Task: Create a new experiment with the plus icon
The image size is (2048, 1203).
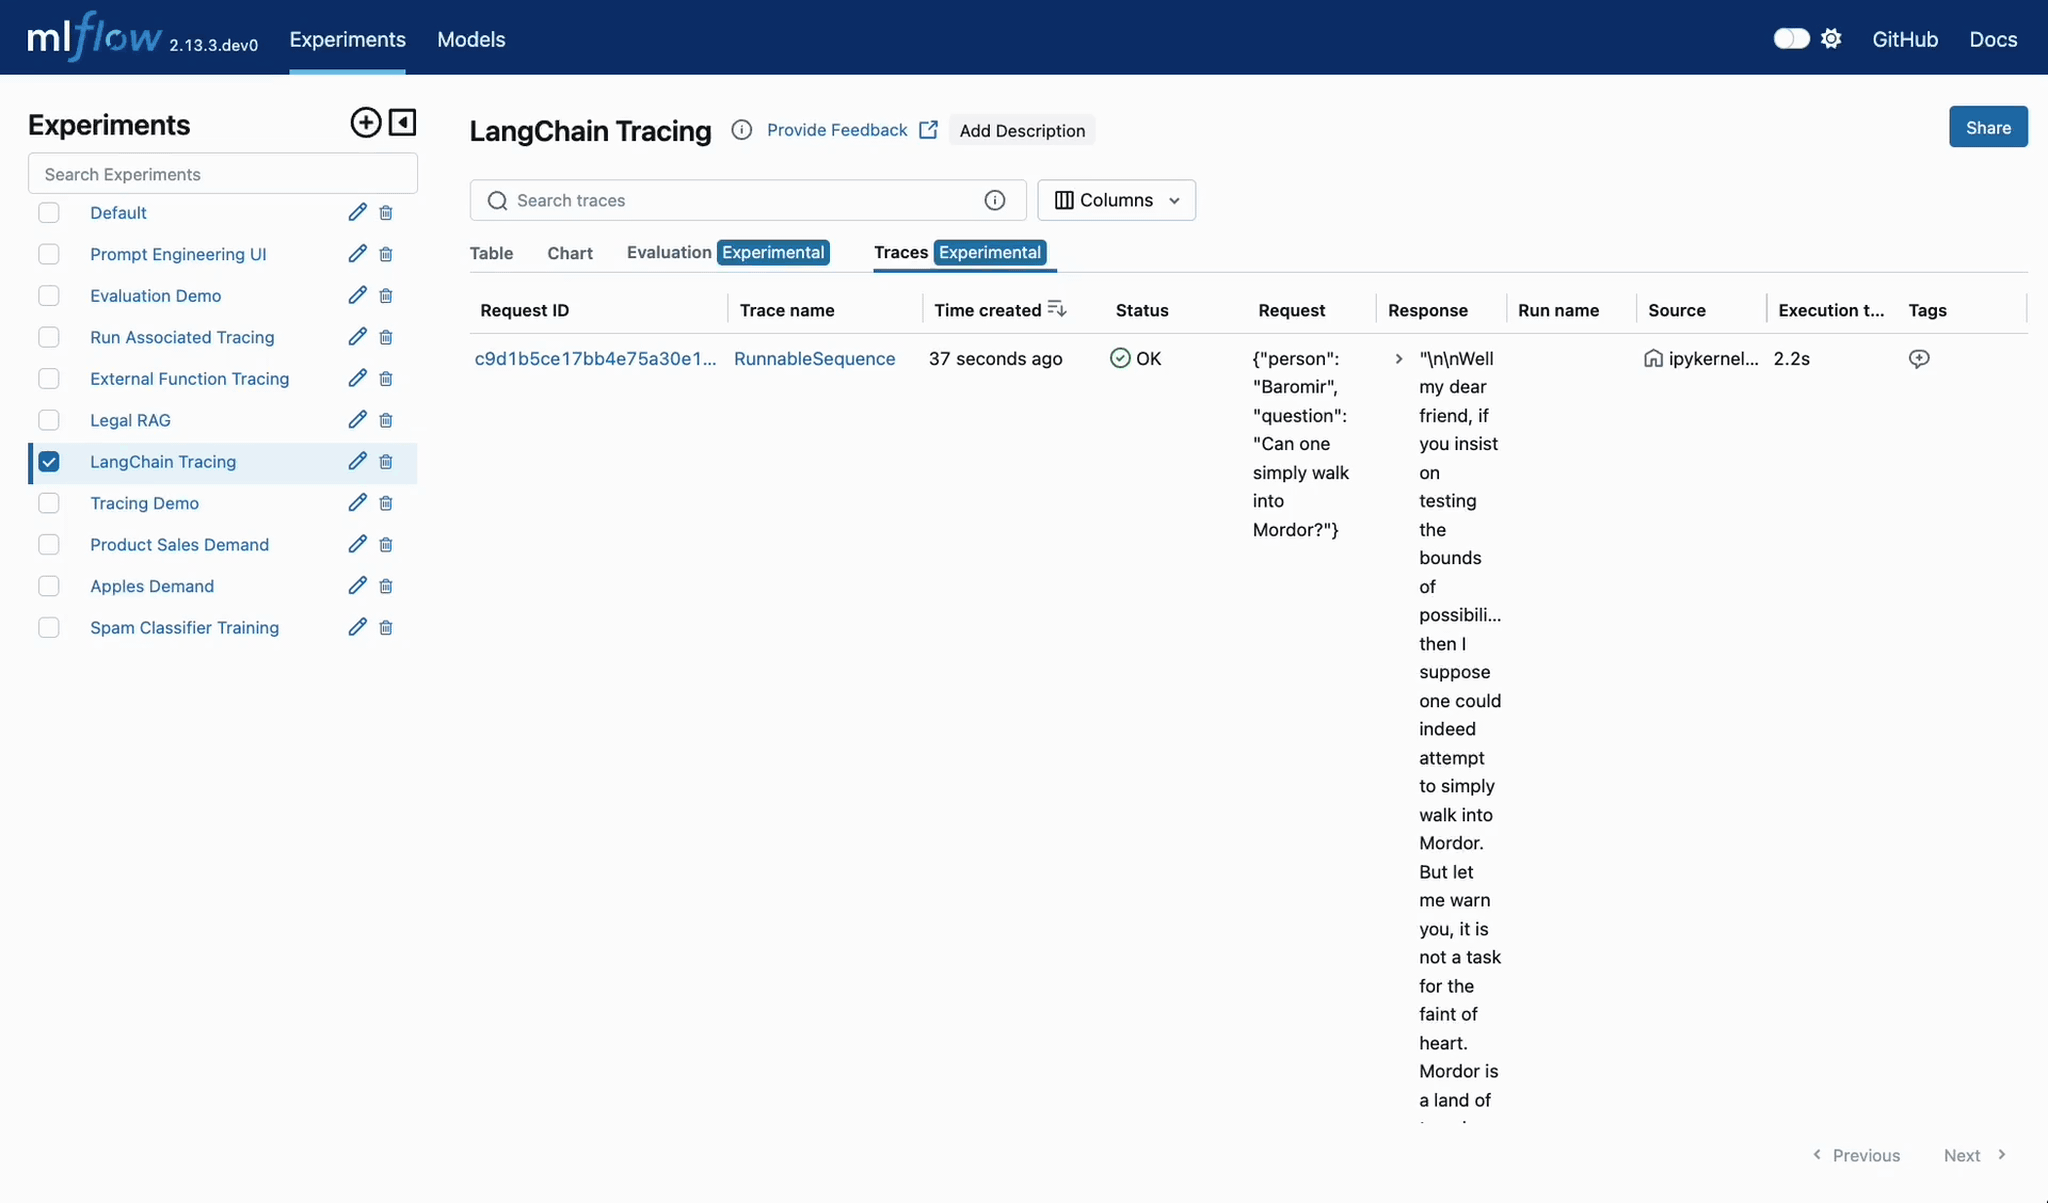Action: pyautogui.click(x=365, y=122)
